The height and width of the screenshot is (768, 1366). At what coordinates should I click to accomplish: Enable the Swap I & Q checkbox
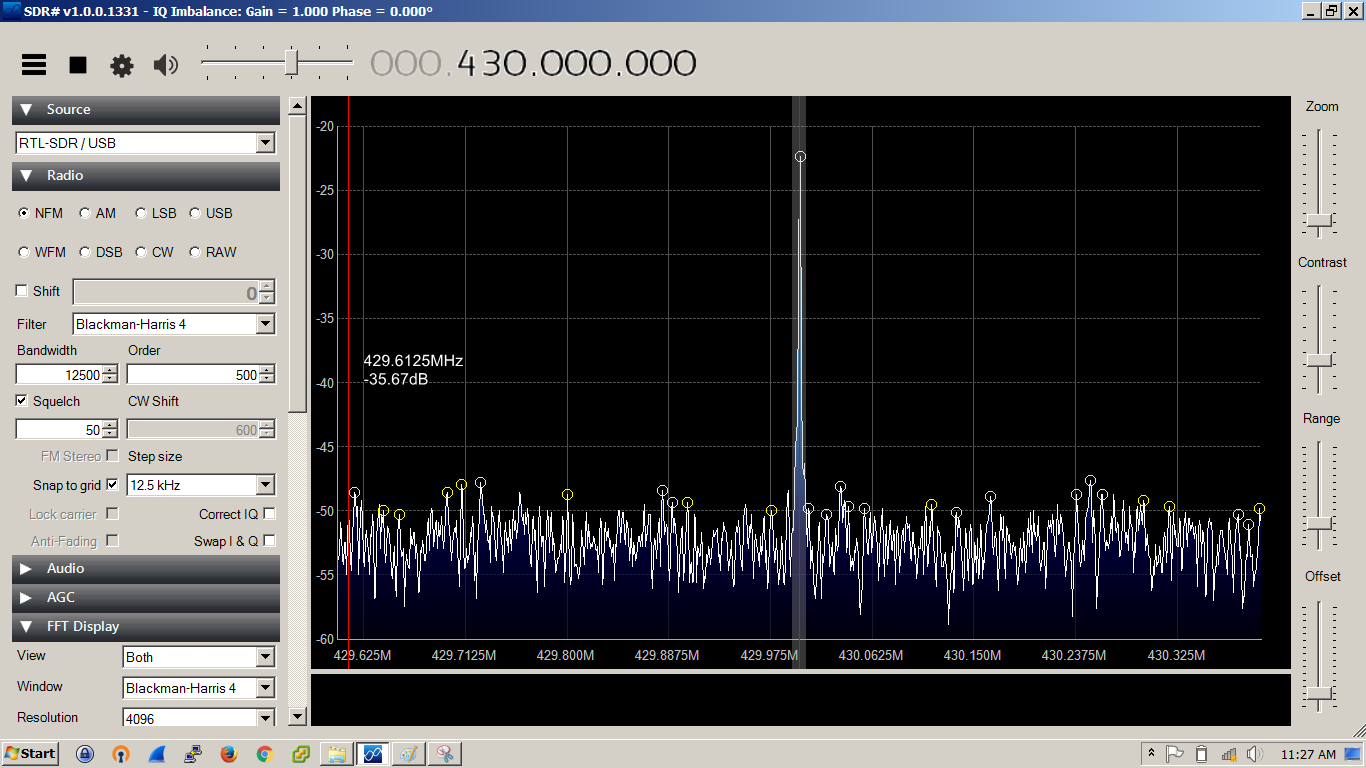tap(269, 541)
